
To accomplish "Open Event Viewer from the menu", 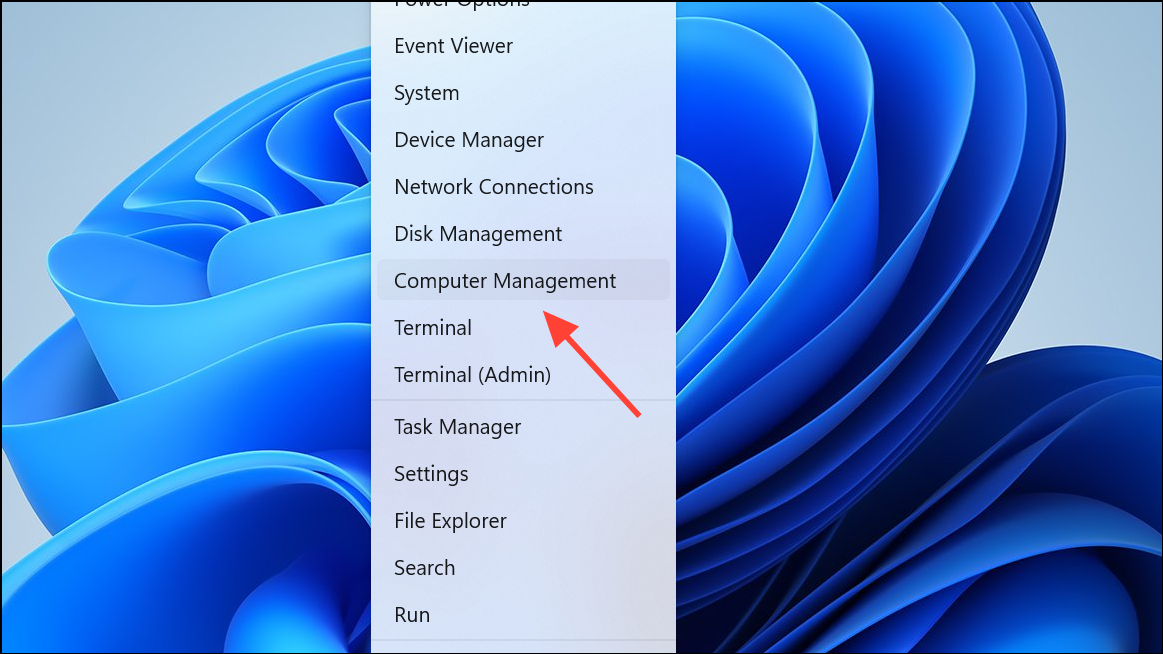I will pos(523,46).
